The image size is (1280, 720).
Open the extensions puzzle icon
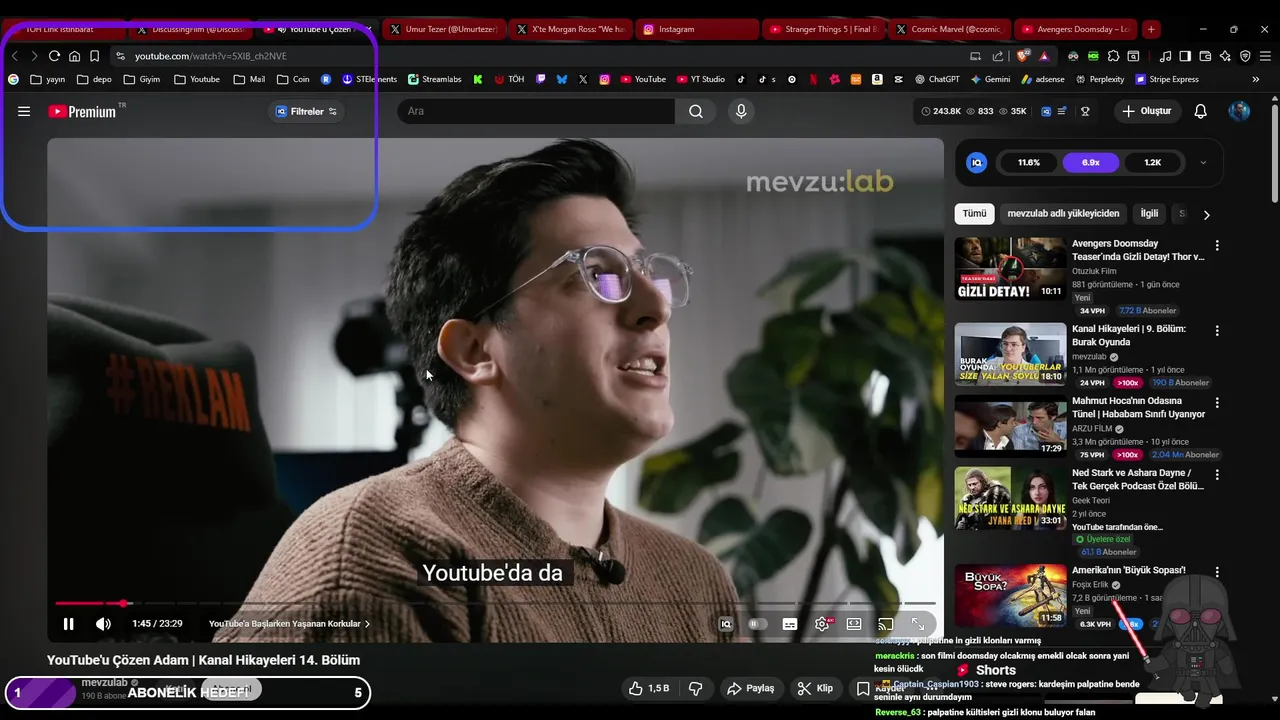1113,56
